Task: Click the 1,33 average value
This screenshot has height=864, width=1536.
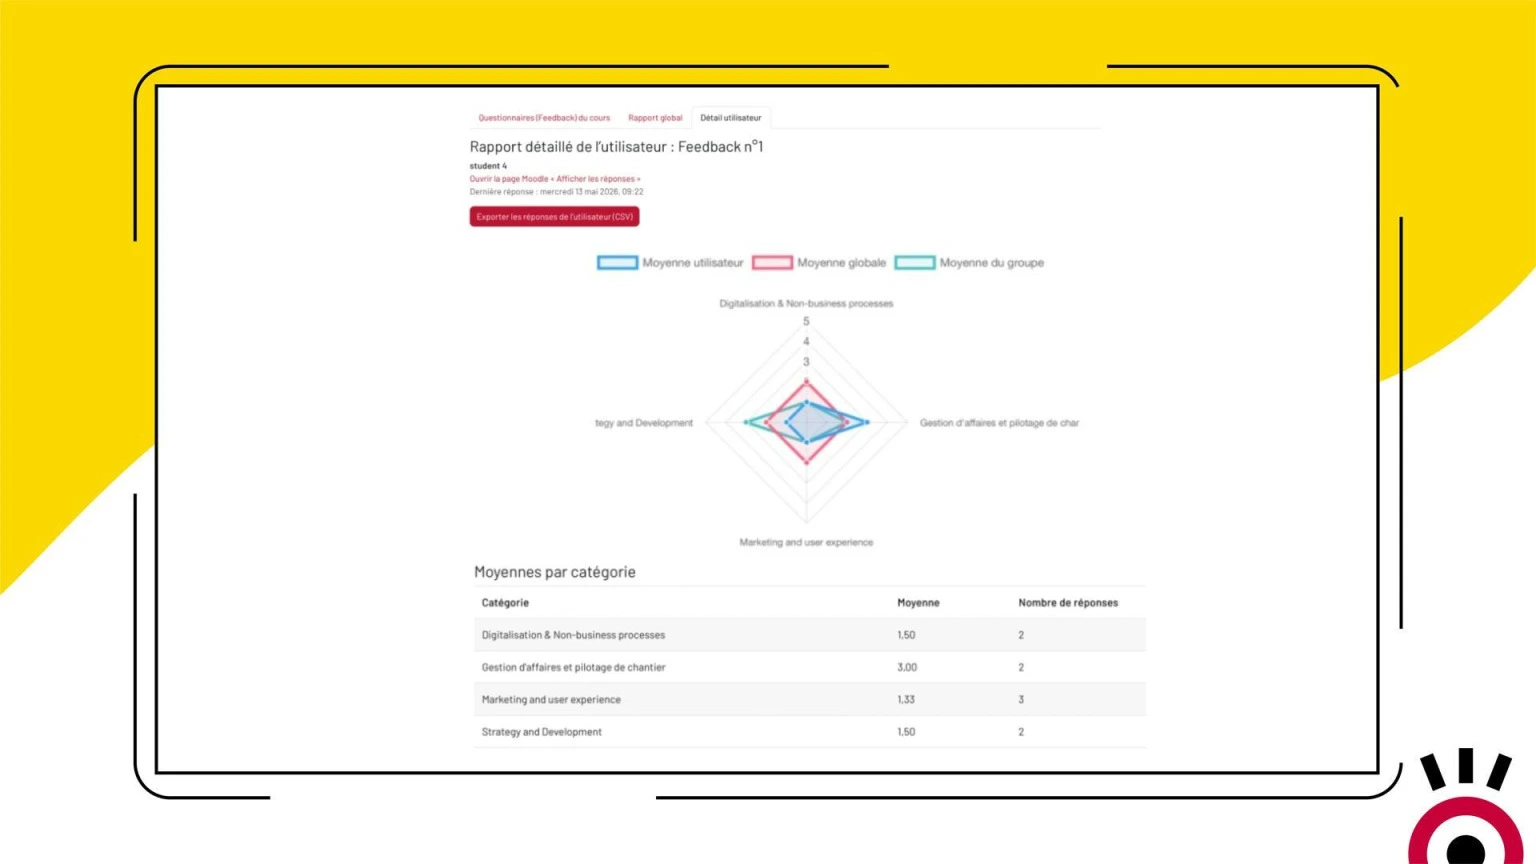Action: [x=906, y=700]
